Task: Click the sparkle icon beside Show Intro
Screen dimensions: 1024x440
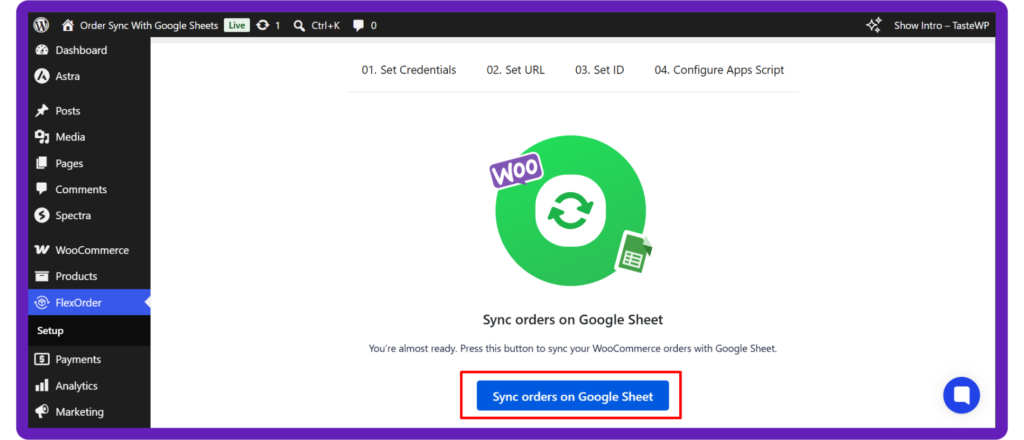Action: pyautogui.click(x=874, y=25)
